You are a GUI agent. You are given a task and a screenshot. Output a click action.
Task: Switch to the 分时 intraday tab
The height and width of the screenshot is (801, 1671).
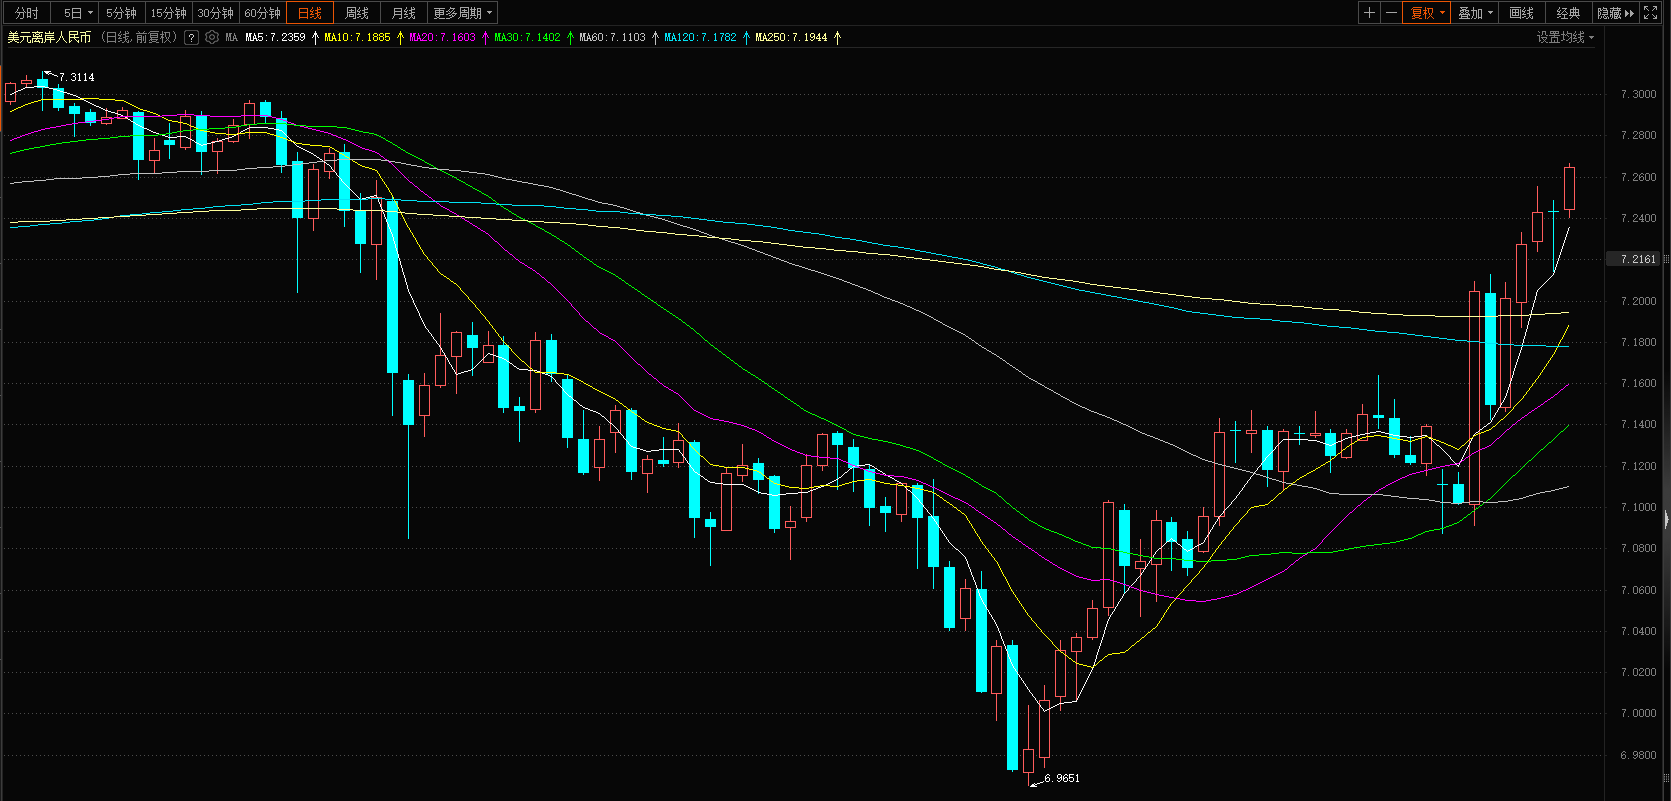tap(27, 13)
